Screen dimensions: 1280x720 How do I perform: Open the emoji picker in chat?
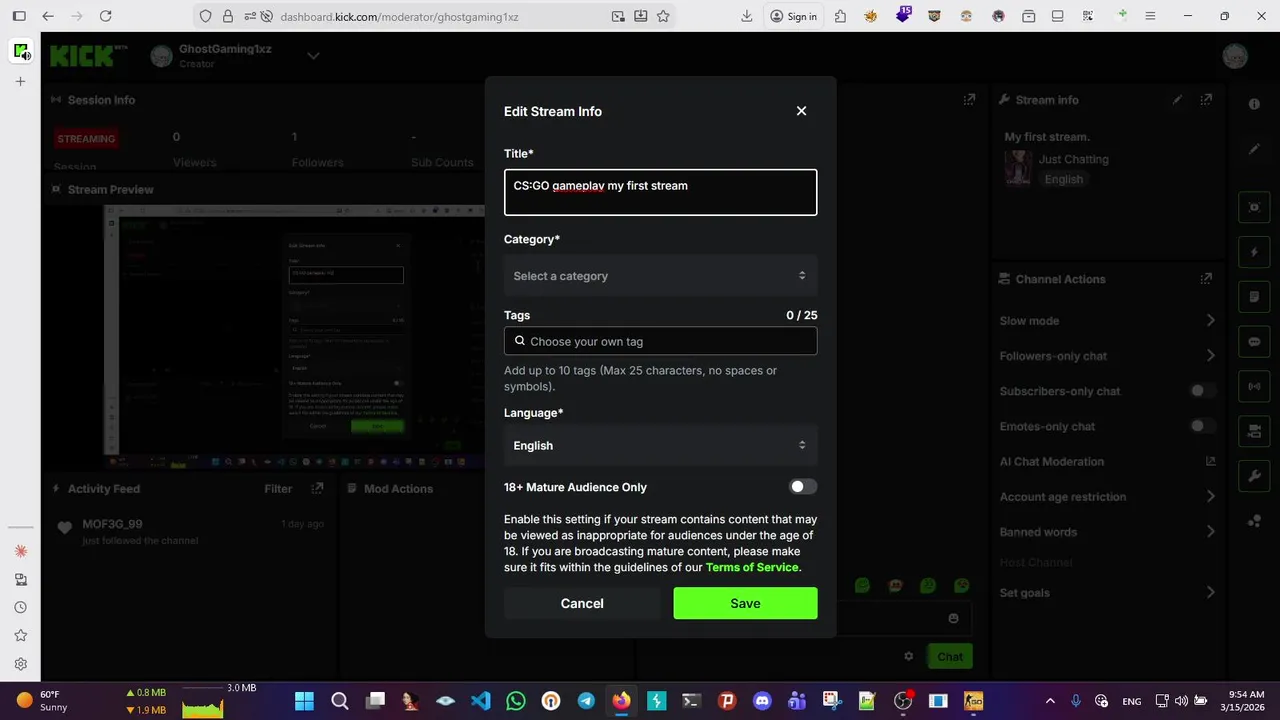coord(953,618)
